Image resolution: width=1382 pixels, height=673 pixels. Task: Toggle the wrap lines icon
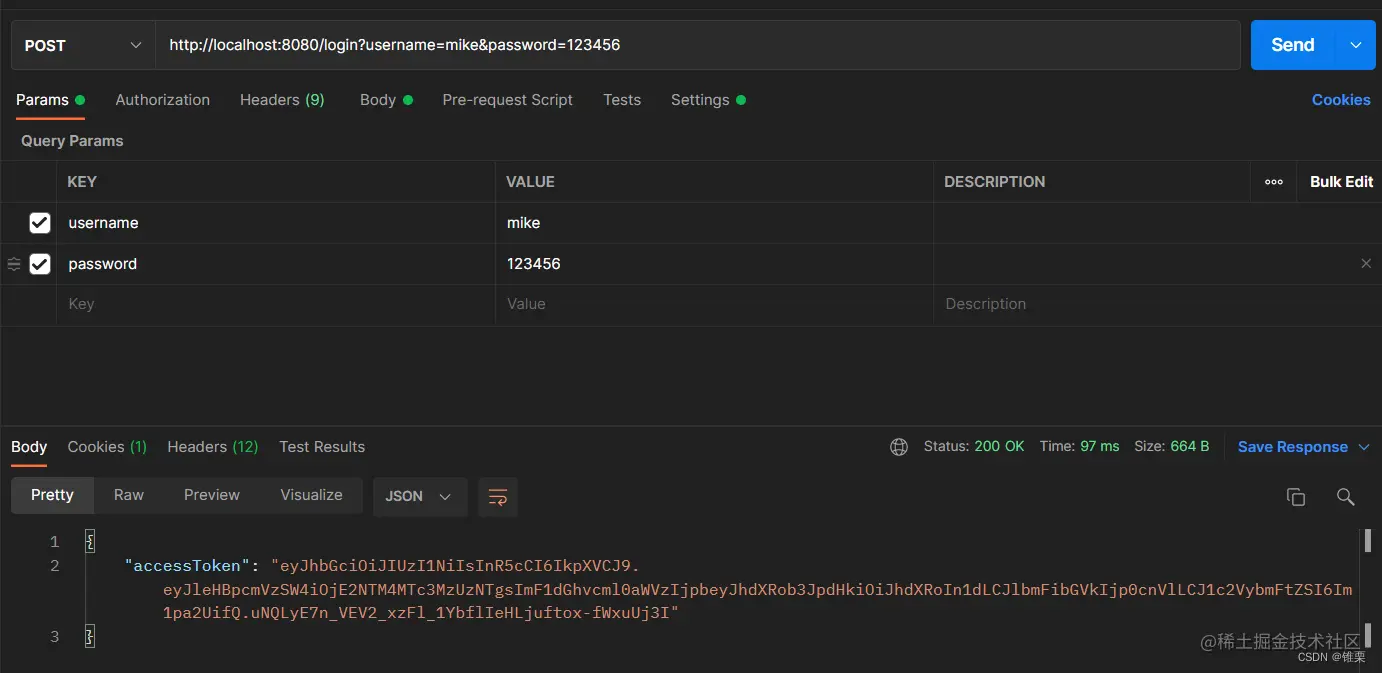[x=498, y=496]
